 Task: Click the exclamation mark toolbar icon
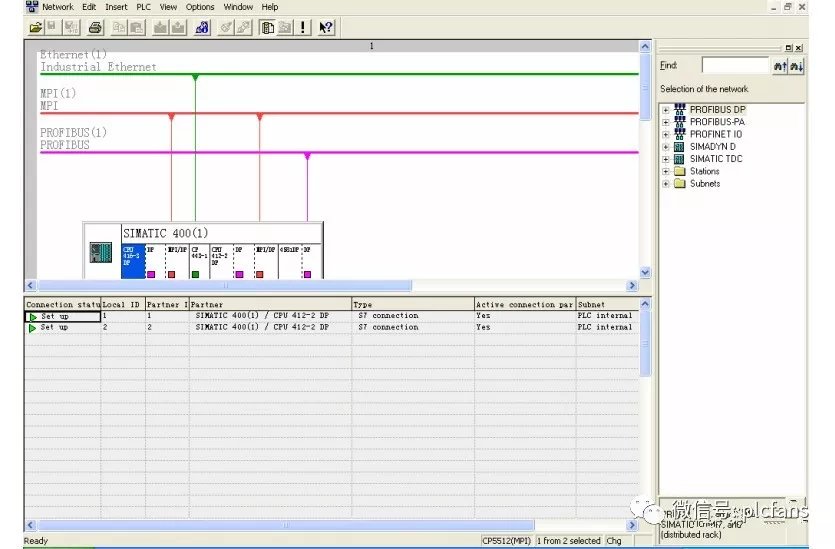[304, 28]
